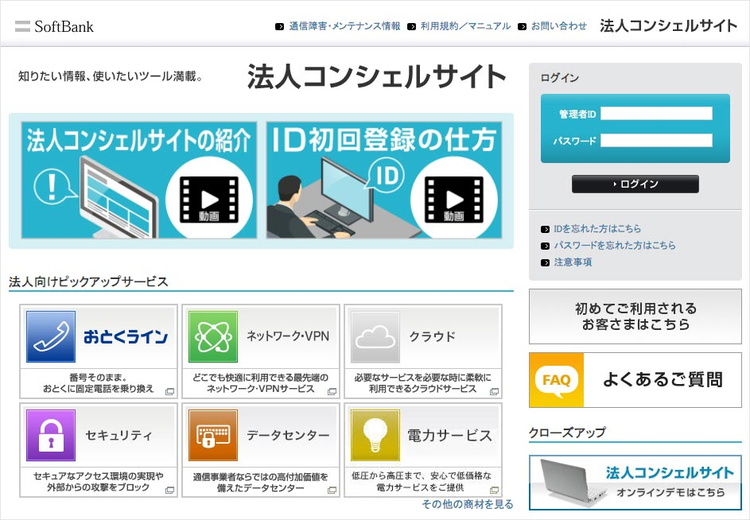Open IDを忘れた方はこちら link
Viewport: 750px width, 520px height.
[598, 229]
